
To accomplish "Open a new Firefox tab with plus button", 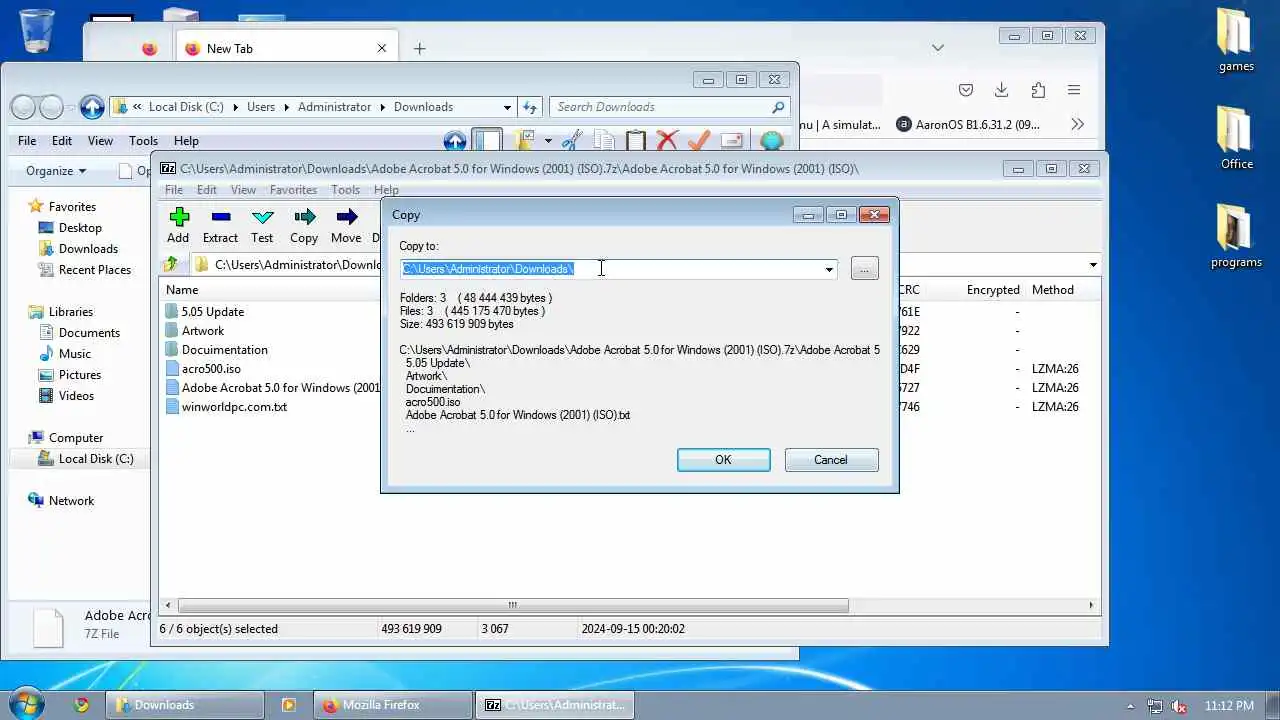I will [x=420, y=48].
